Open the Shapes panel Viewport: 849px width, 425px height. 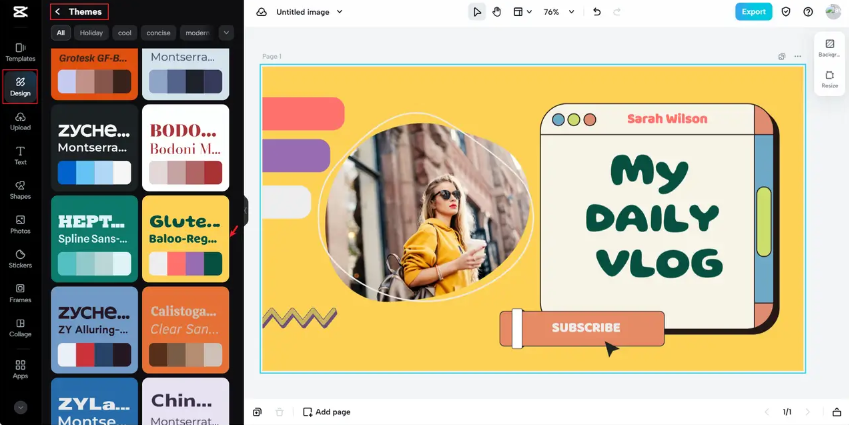(x=20, y=190)
